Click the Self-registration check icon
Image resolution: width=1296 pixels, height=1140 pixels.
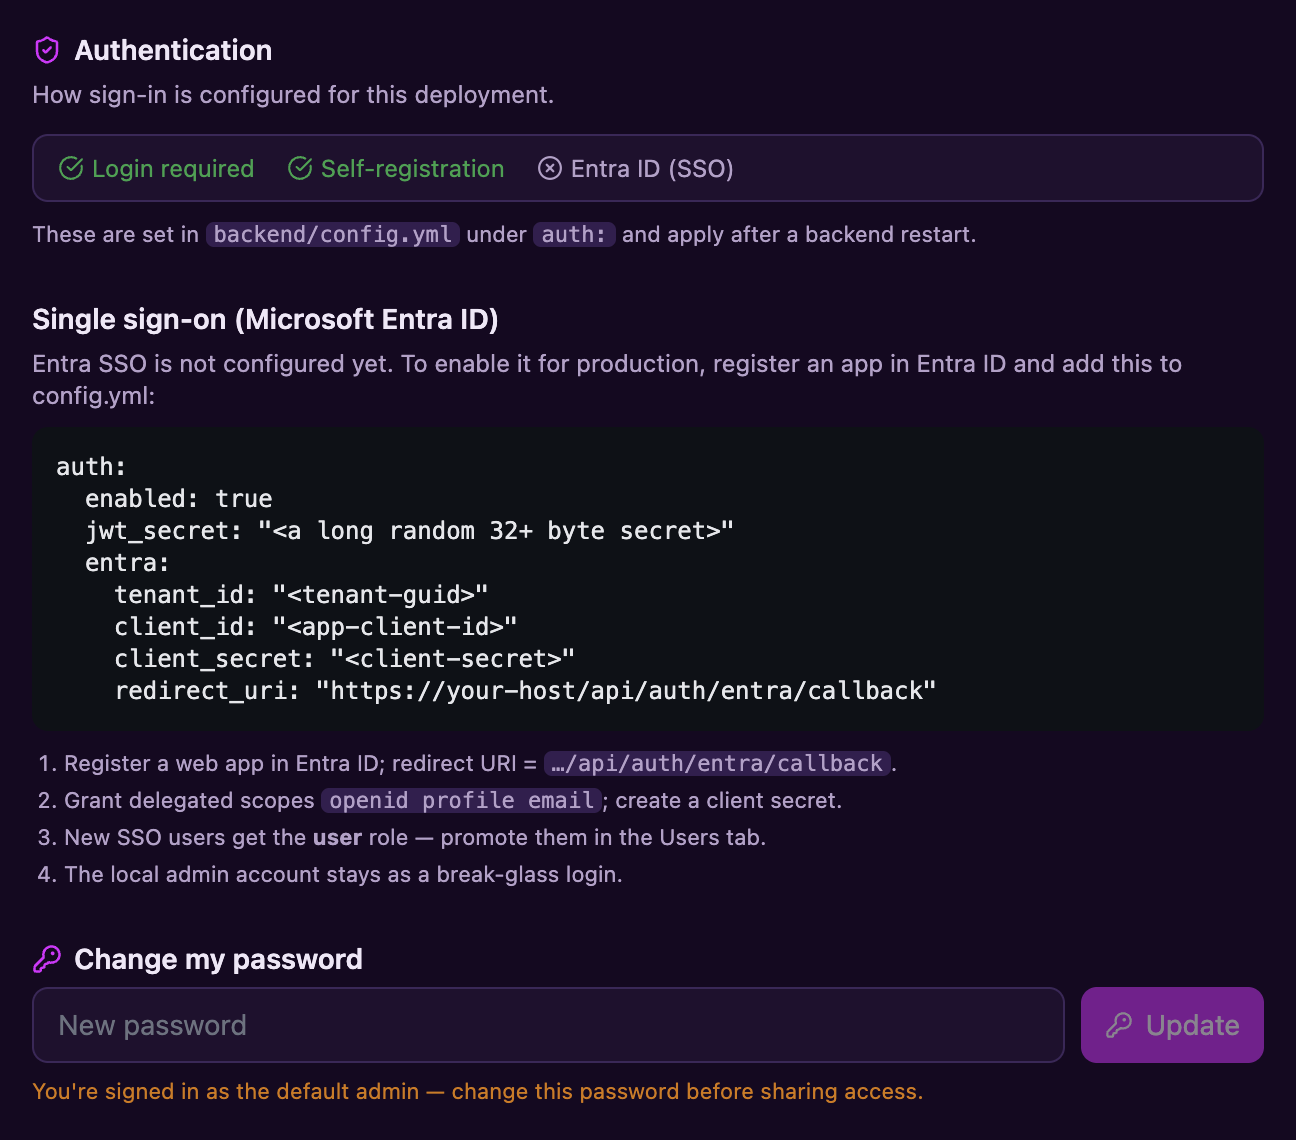(x=300, y=168)
